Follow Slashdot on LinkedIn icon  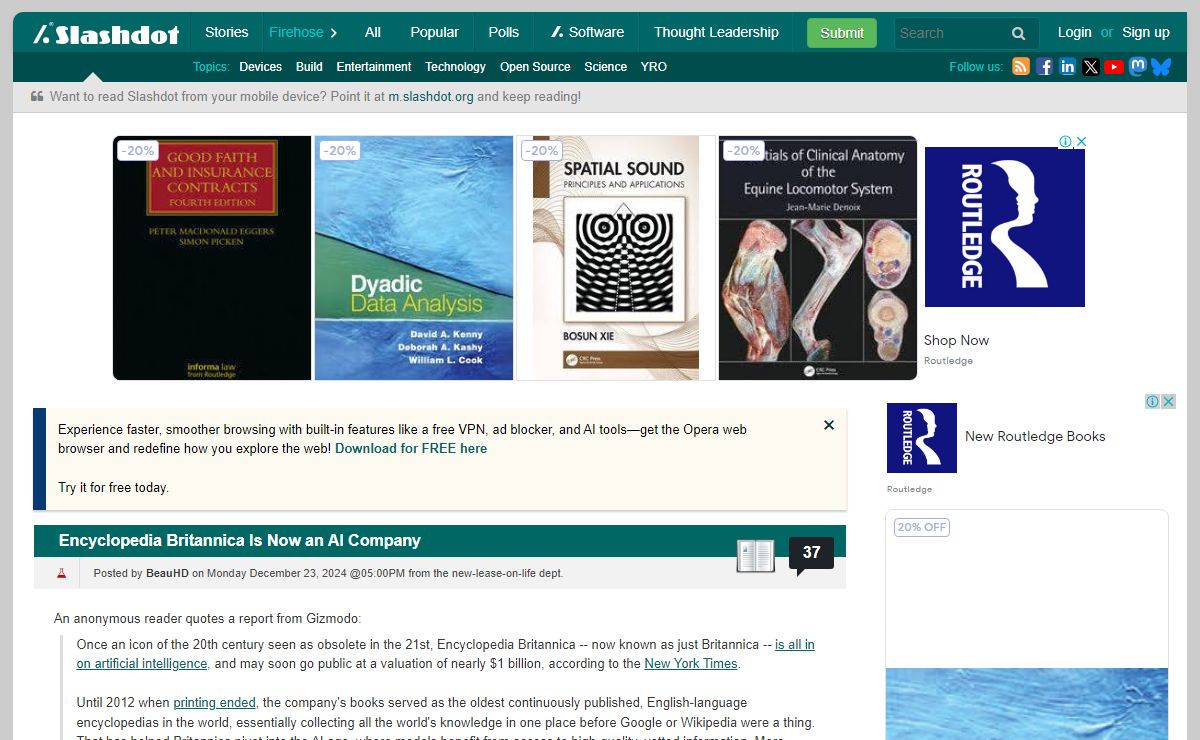pos(1067,67)
